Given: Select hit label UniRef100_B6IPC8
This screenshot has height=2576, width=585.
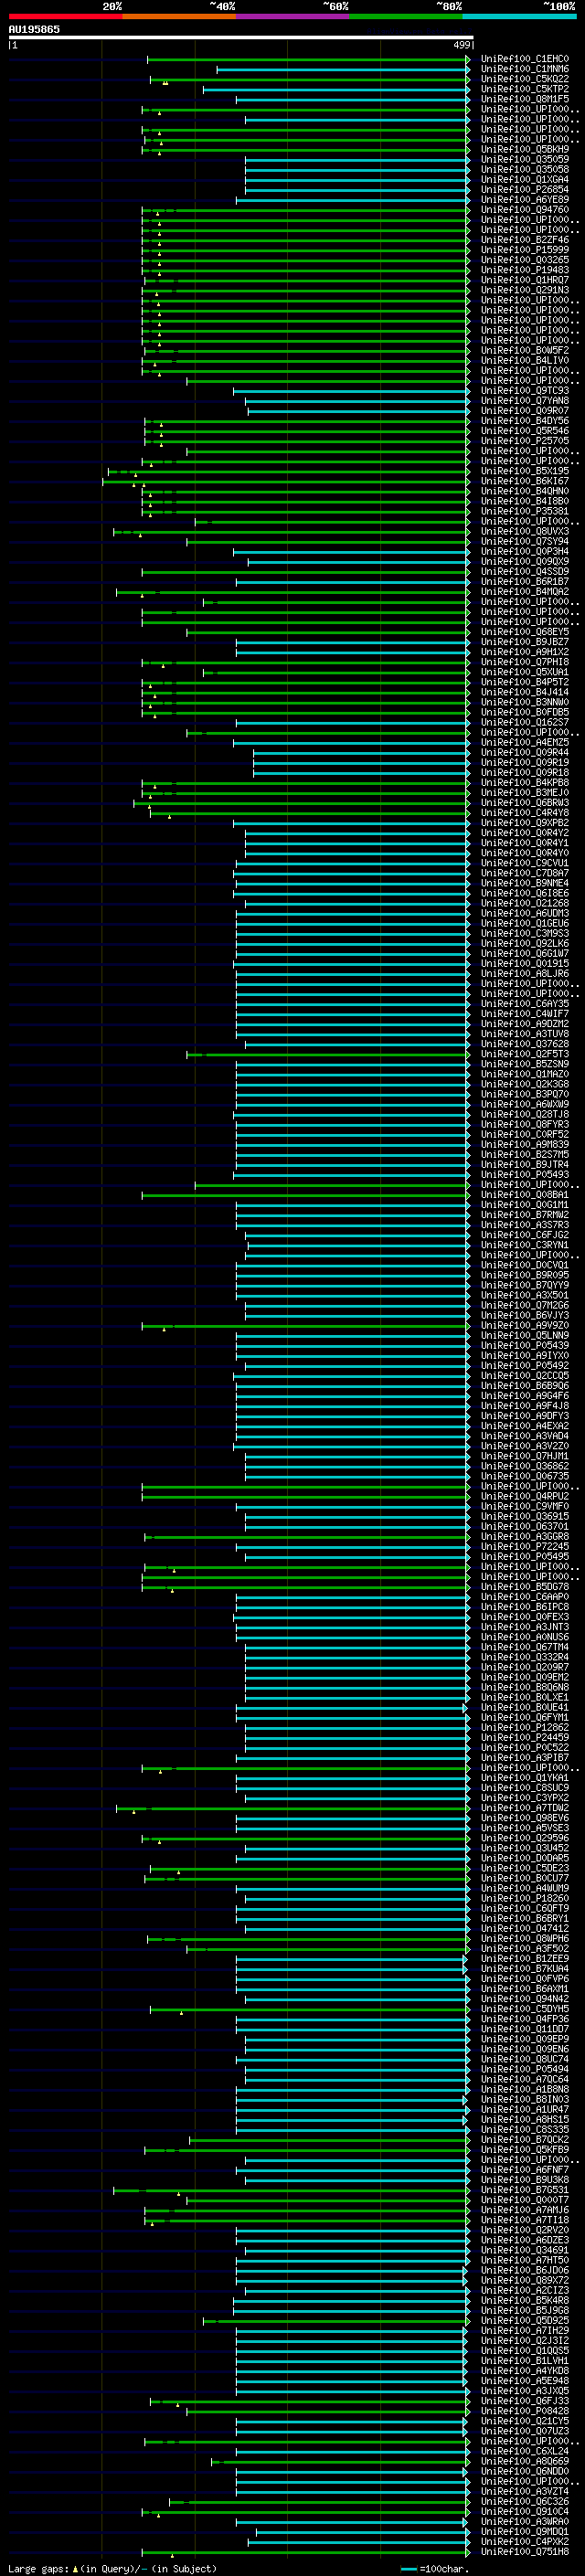Looking at the screenshot, I should (x=524, y=1607).
